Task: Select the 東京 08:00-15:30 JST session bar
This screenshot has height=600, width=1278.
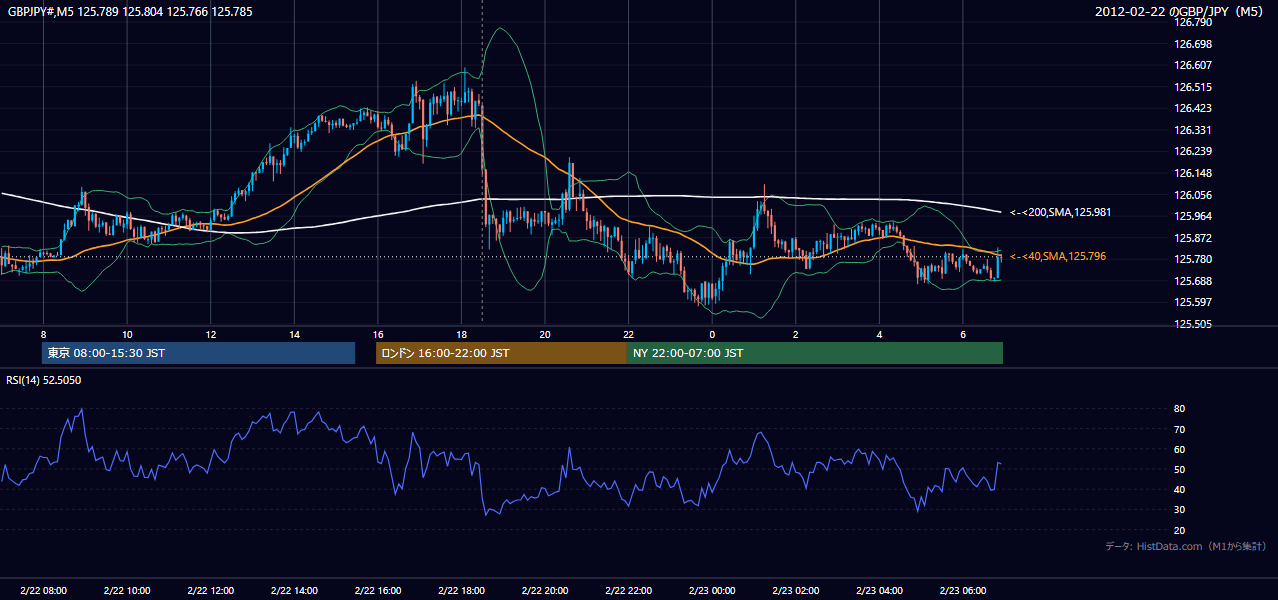Action: [198, 353]
